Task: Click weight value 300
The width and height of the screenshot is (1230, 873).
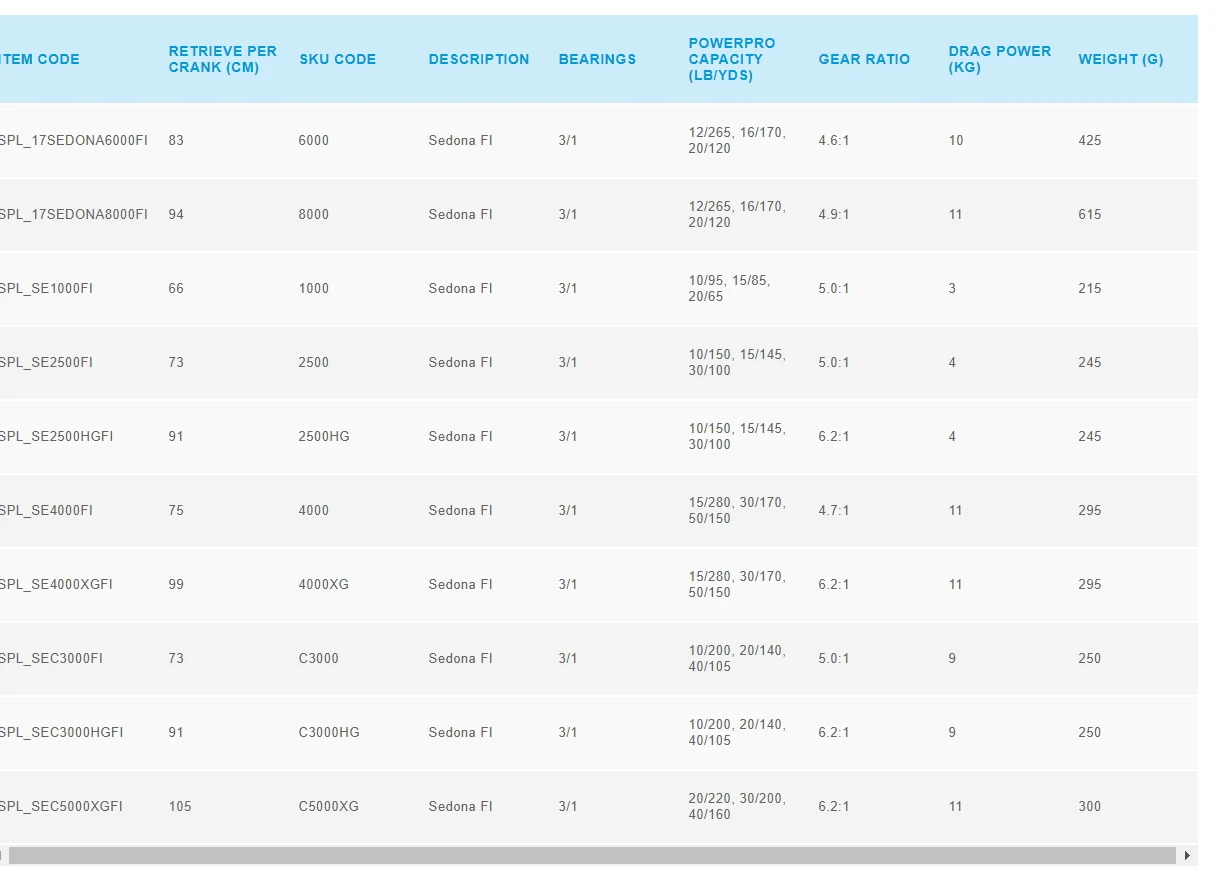Action: pos(1090,806)
